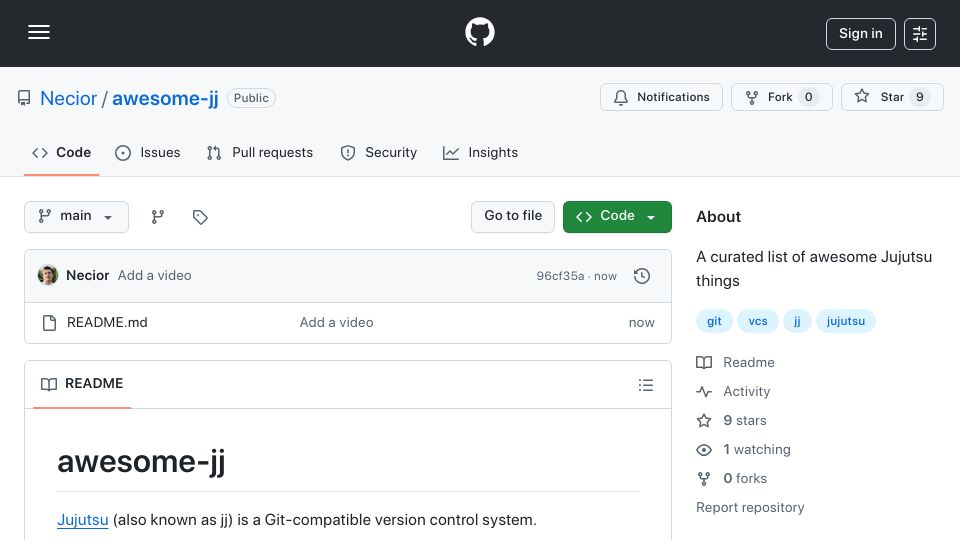The width and height of the screenshot is (960, 540).
Task: Select the README tab in file viewer
Action: (82, 384)
